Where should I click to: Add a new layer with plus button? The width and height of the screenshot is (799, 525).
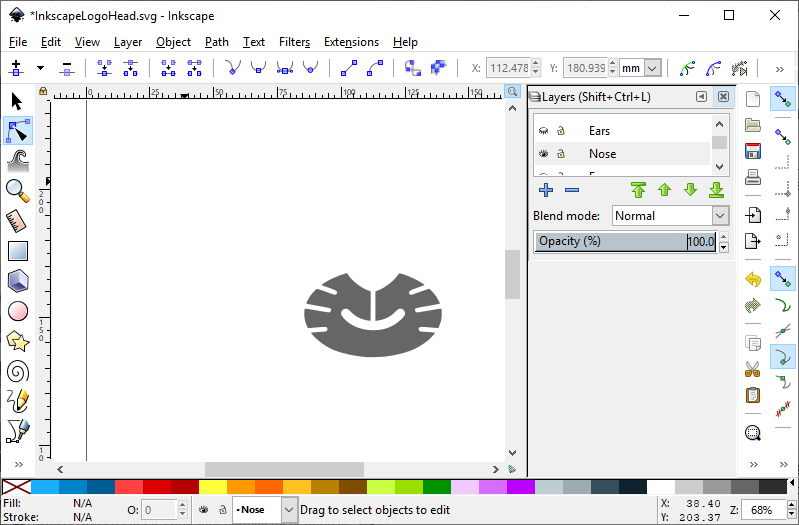pyautogui.click(x=546, y=190)
